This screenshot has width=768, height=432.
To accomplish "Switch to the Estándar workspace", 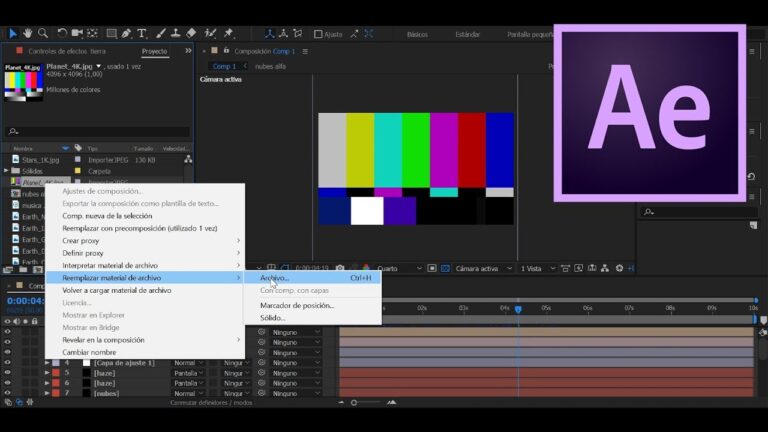I will (467, 34).
